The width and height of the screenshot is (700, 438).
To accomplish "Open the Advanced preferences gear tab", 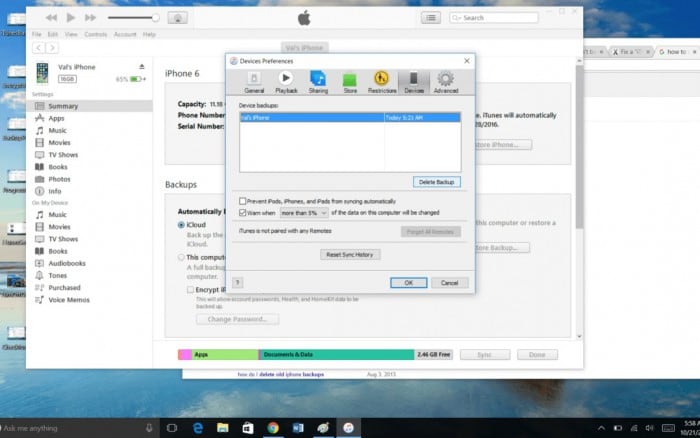I will (446, 82).
